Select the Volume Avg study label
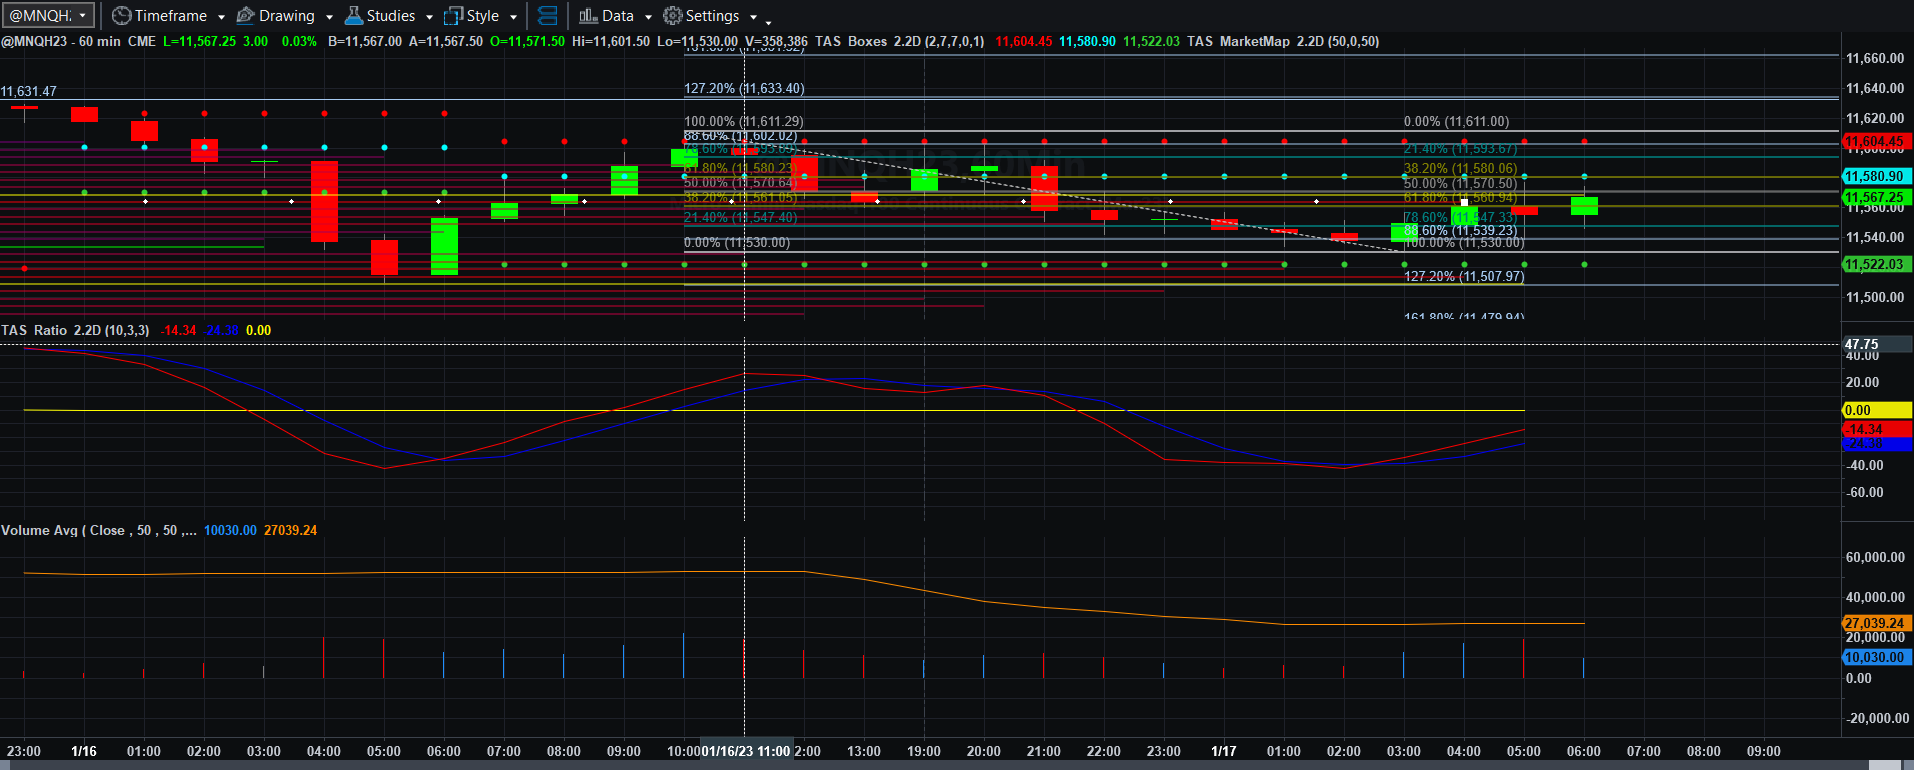 pos(98,530)
